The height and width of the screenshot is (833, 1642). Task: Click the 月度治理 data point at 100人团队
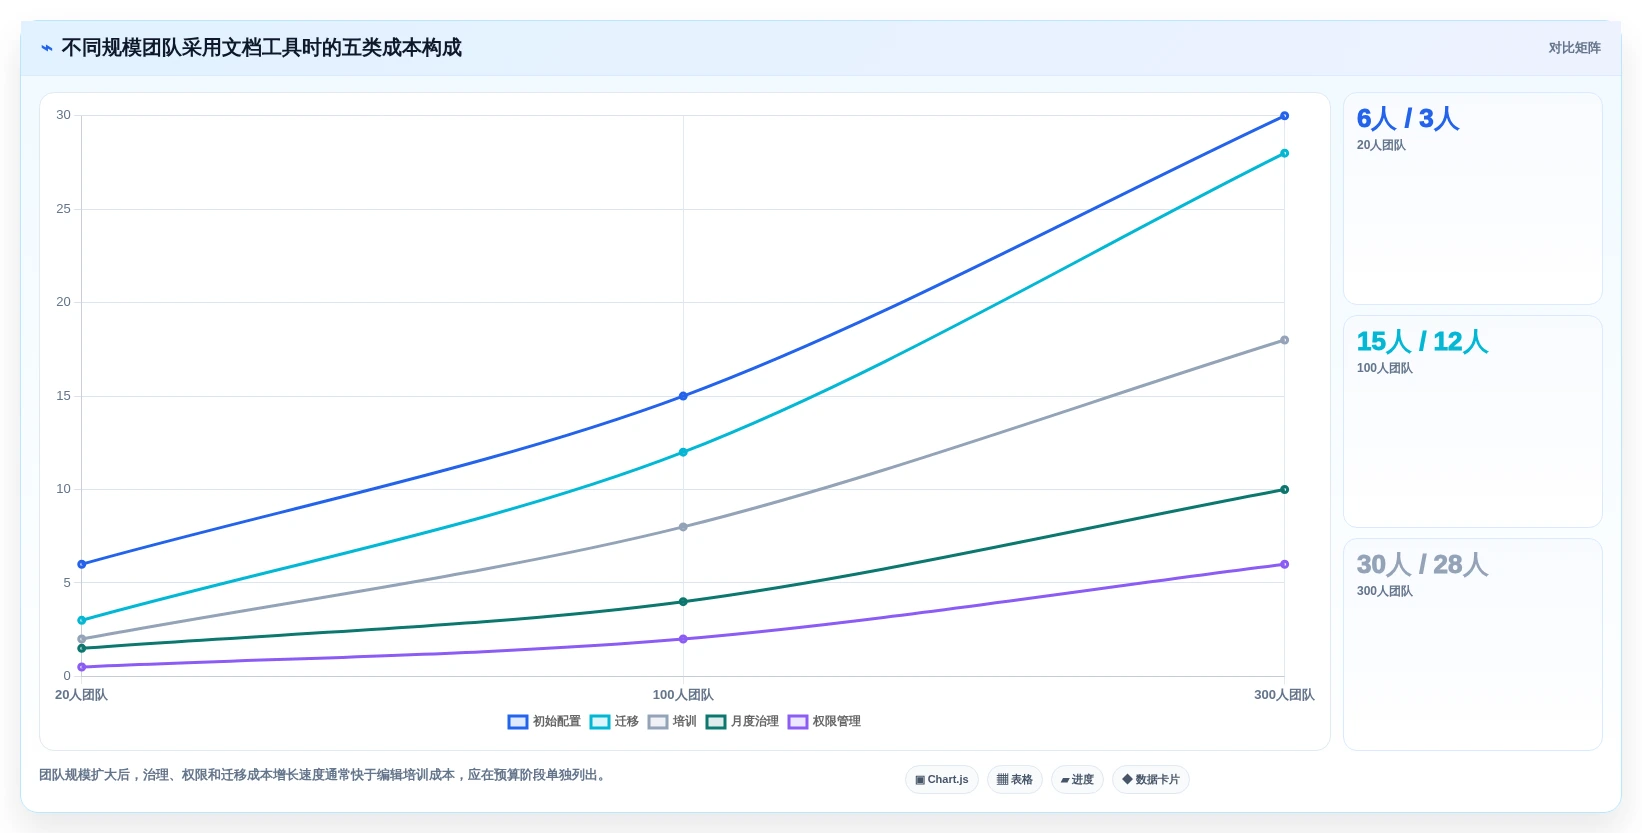(683, 602)
